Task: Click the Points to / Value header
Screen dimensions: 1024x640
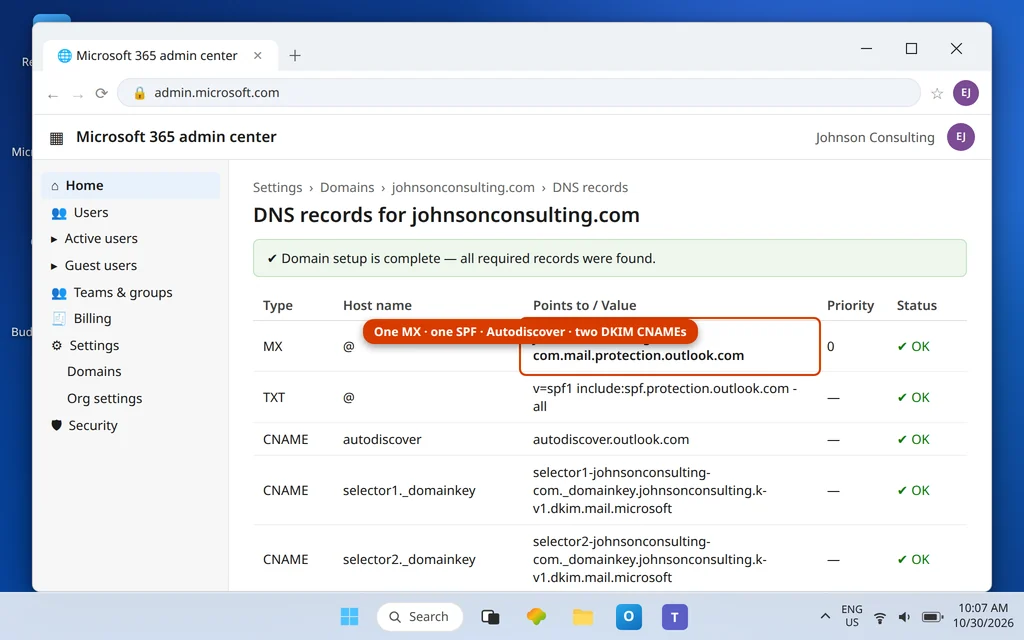Action: click(x=584, y=306)
